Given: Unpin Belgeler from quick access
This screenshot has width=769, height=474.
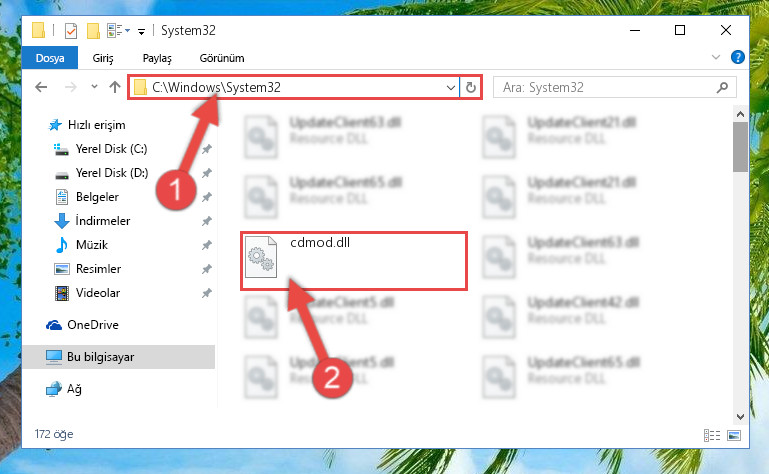Looking at the screenshot, I should tap(206, 197).
